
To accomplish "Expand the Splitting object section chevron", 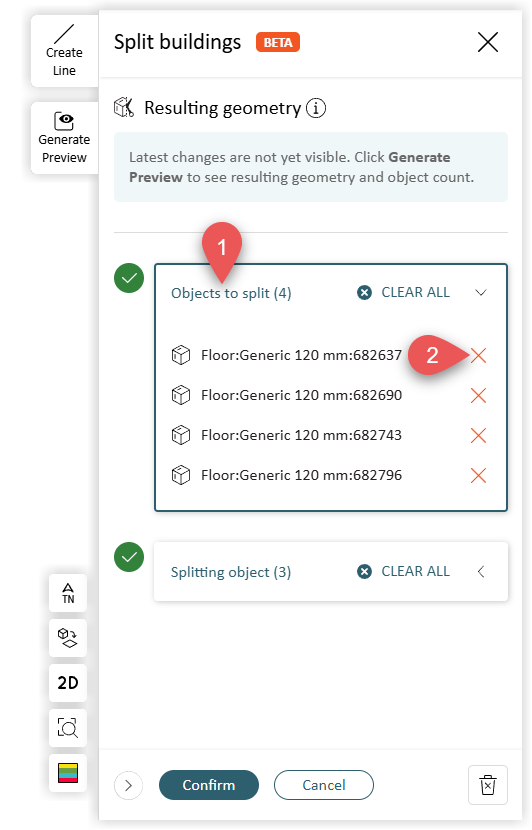I will coord(481,572).
